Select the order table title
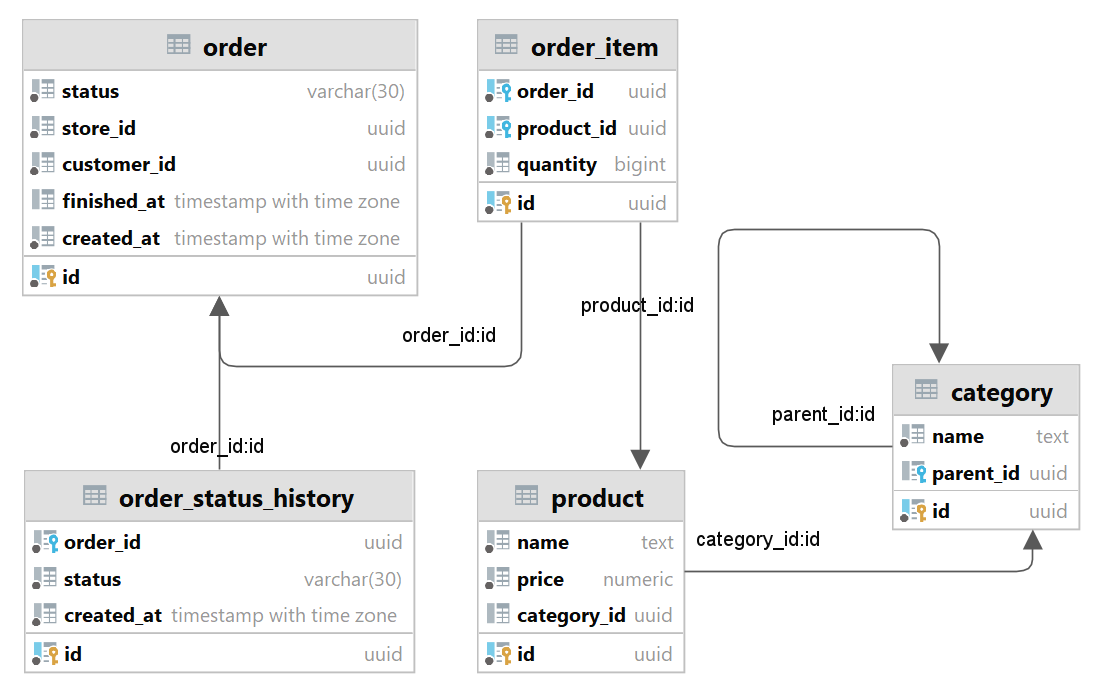This screenshot has height=686, width=1100. [235, 47]
